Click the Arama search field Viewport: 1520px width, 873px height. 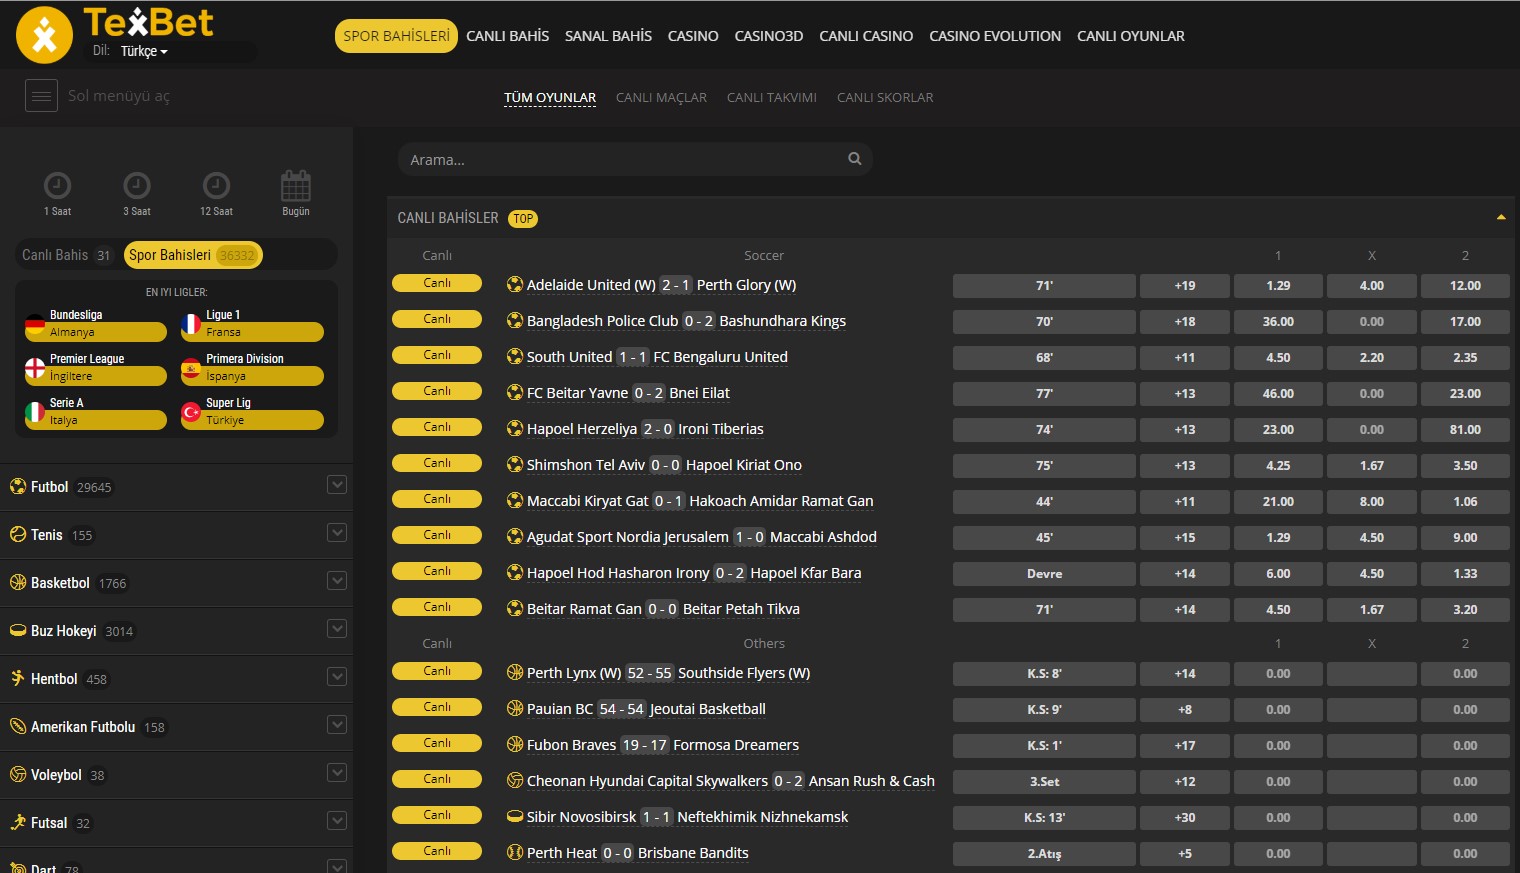(635, 159)
